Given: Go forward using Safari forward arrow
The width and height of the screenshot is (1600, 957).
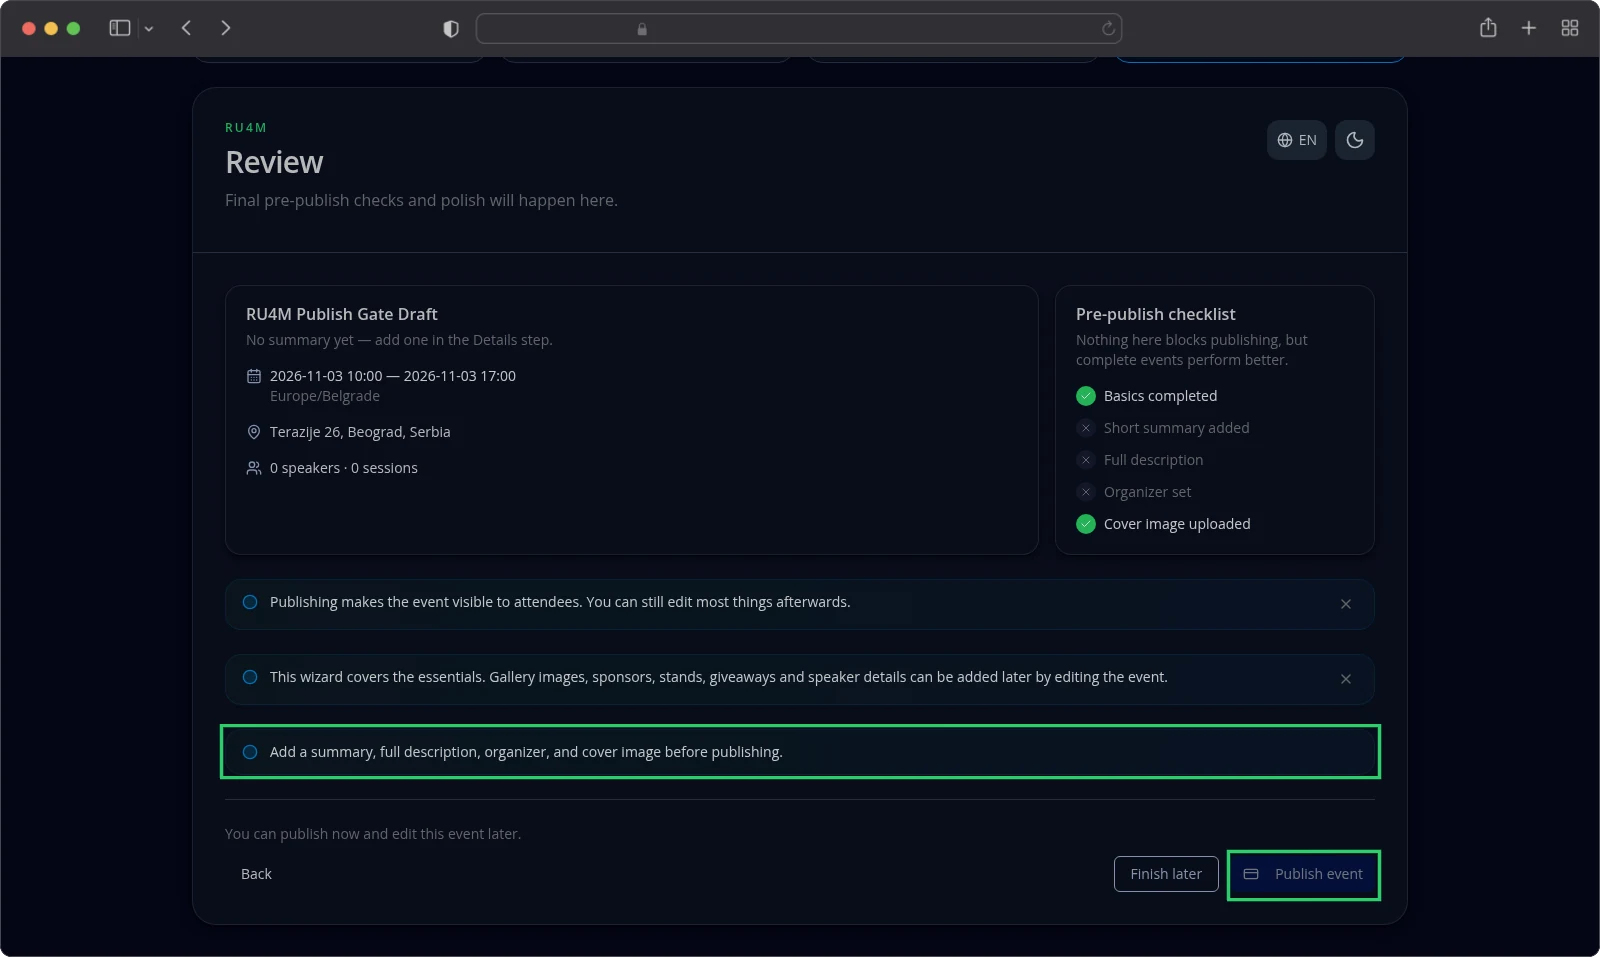Looking at the screenshot, I should (226, 28).
